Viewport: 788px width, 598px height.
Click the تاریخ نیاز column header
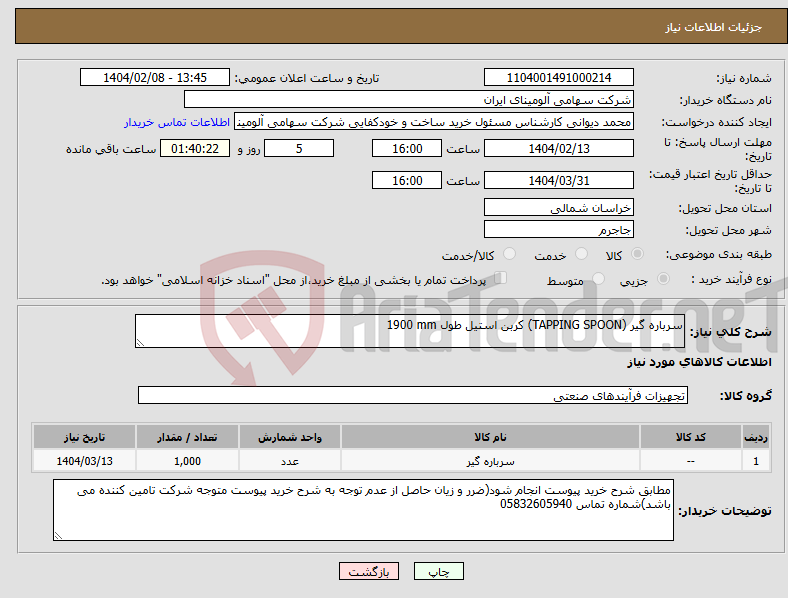tap(84, 437)
